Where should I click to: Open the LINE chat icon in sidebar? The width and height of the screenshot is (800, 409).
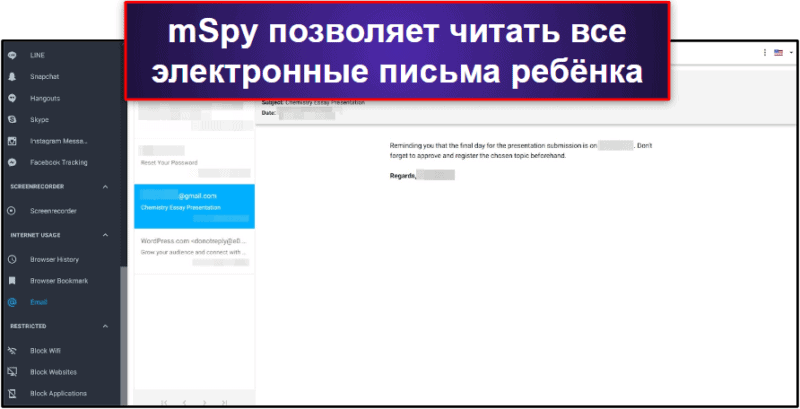coord(12,55)
